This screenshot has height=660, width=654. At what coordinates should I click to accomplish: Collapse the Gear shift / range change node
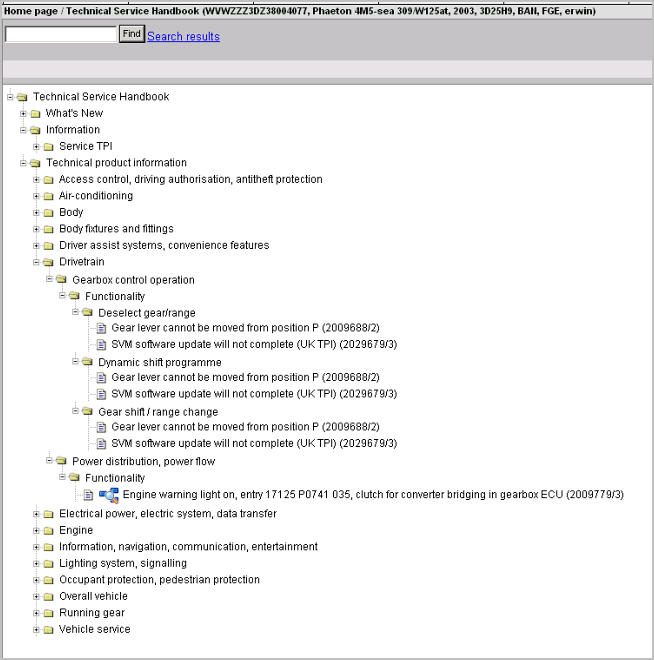coord(76,411)
